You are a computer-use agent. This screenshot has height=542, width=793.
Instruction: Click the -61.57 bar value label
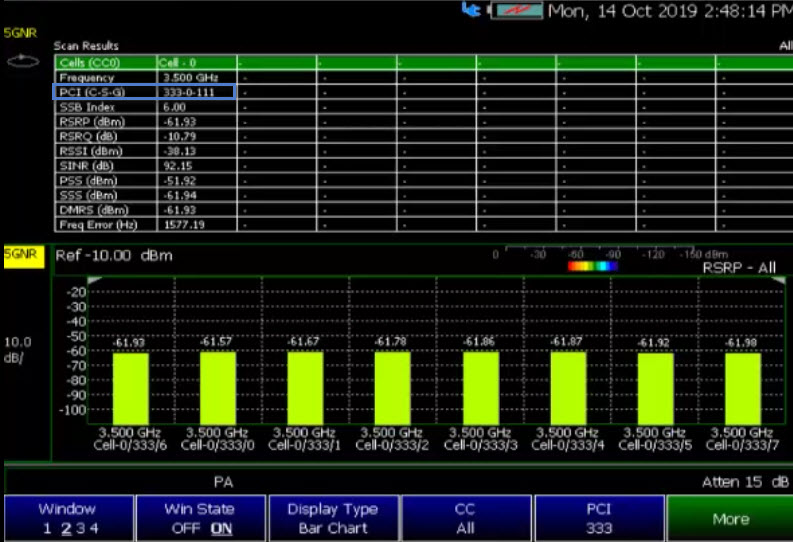(216, 342)
